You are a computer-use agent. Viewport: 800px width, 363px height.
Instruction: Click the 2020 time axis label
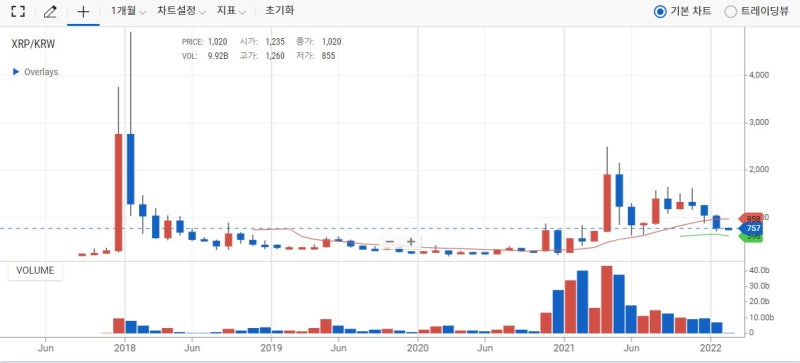click(x=418, y=348)
